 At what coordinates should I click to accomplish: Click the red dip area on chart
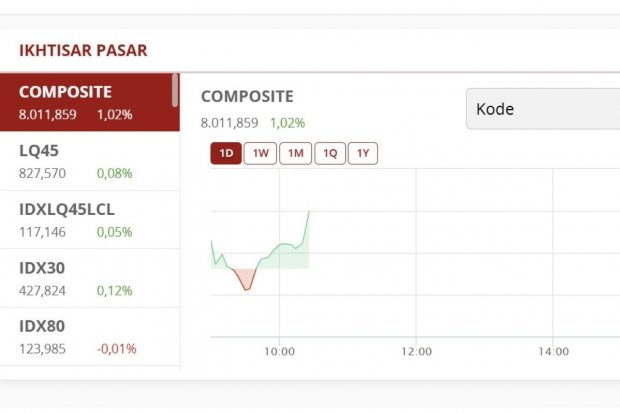tap(245, 278)
